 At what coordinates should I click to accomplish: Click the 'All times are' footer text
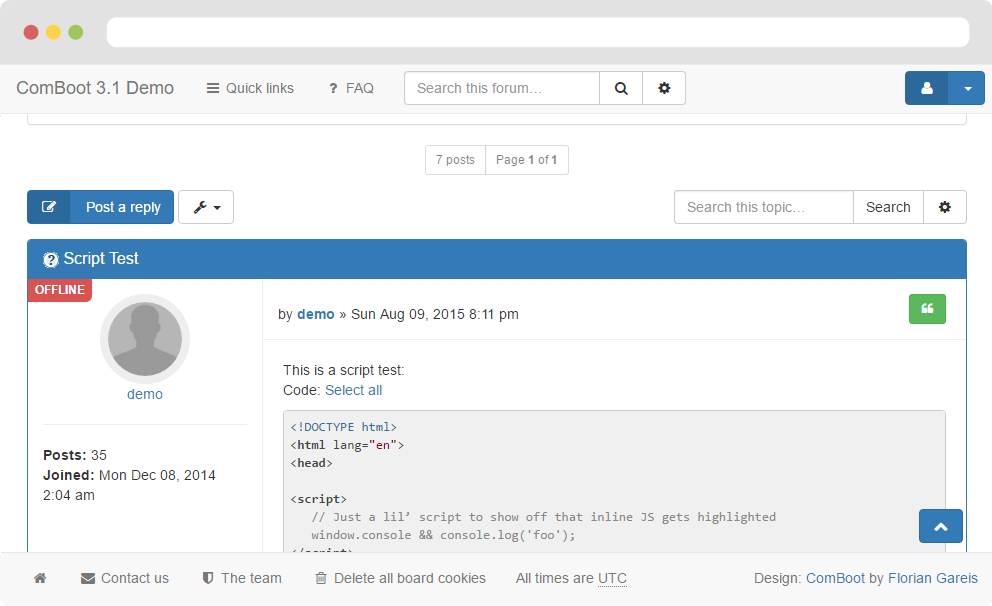point(555,578)
